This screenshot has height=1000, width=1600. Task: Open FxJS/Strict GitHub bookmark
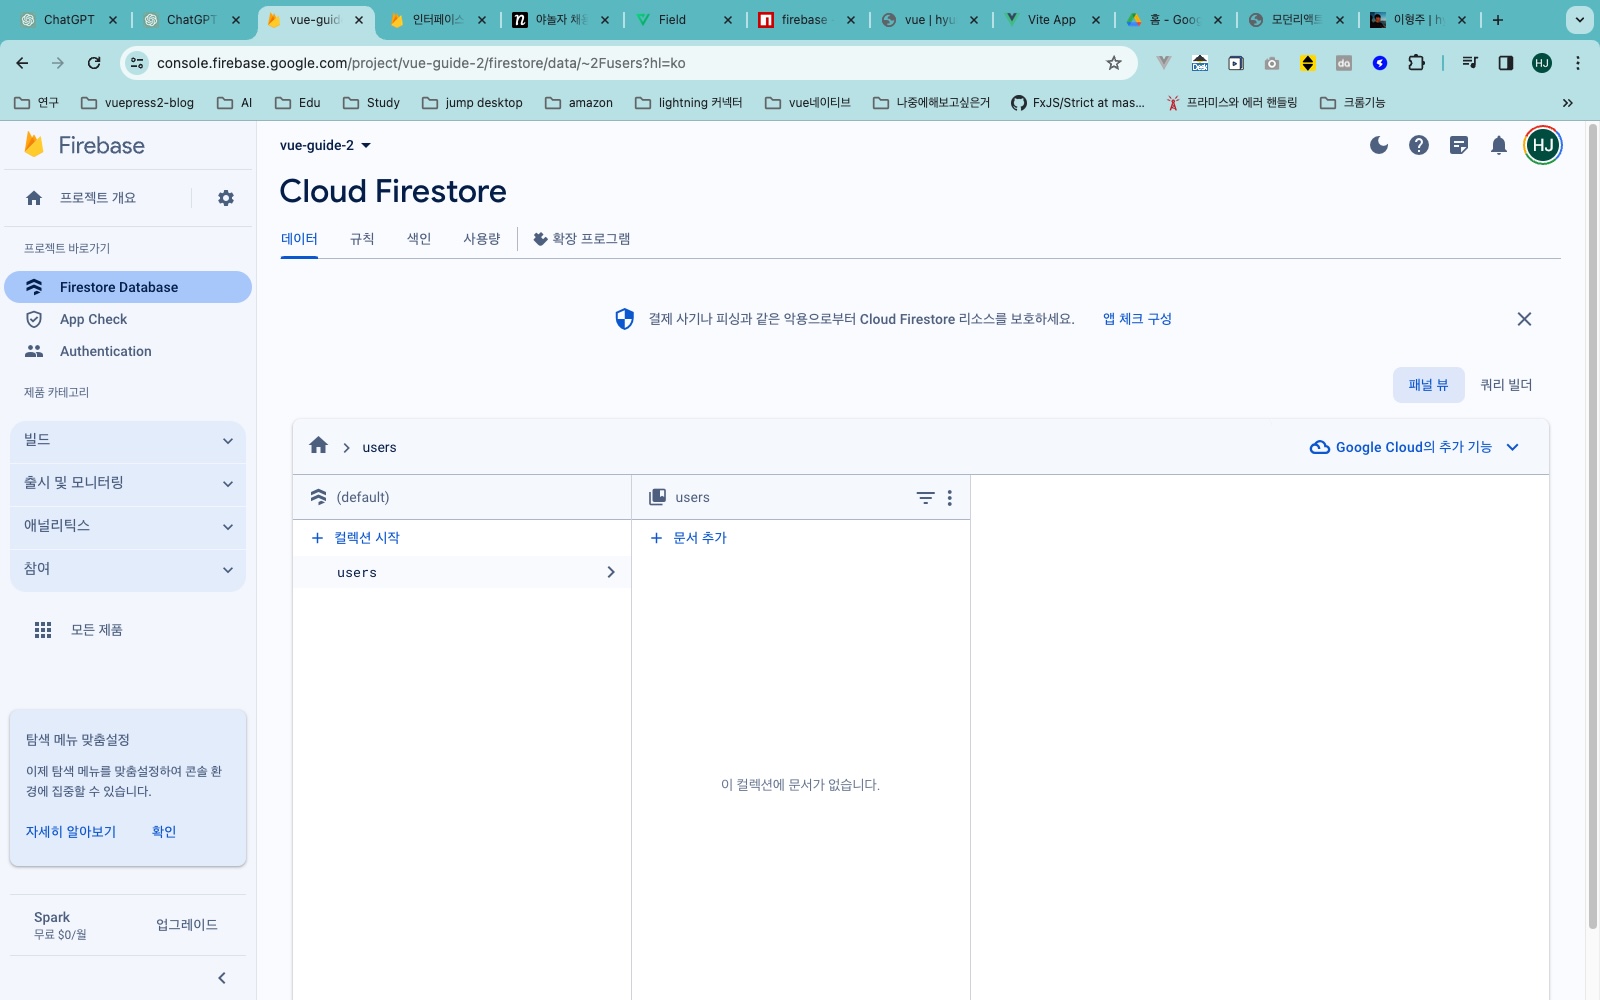pos(1078,103)
